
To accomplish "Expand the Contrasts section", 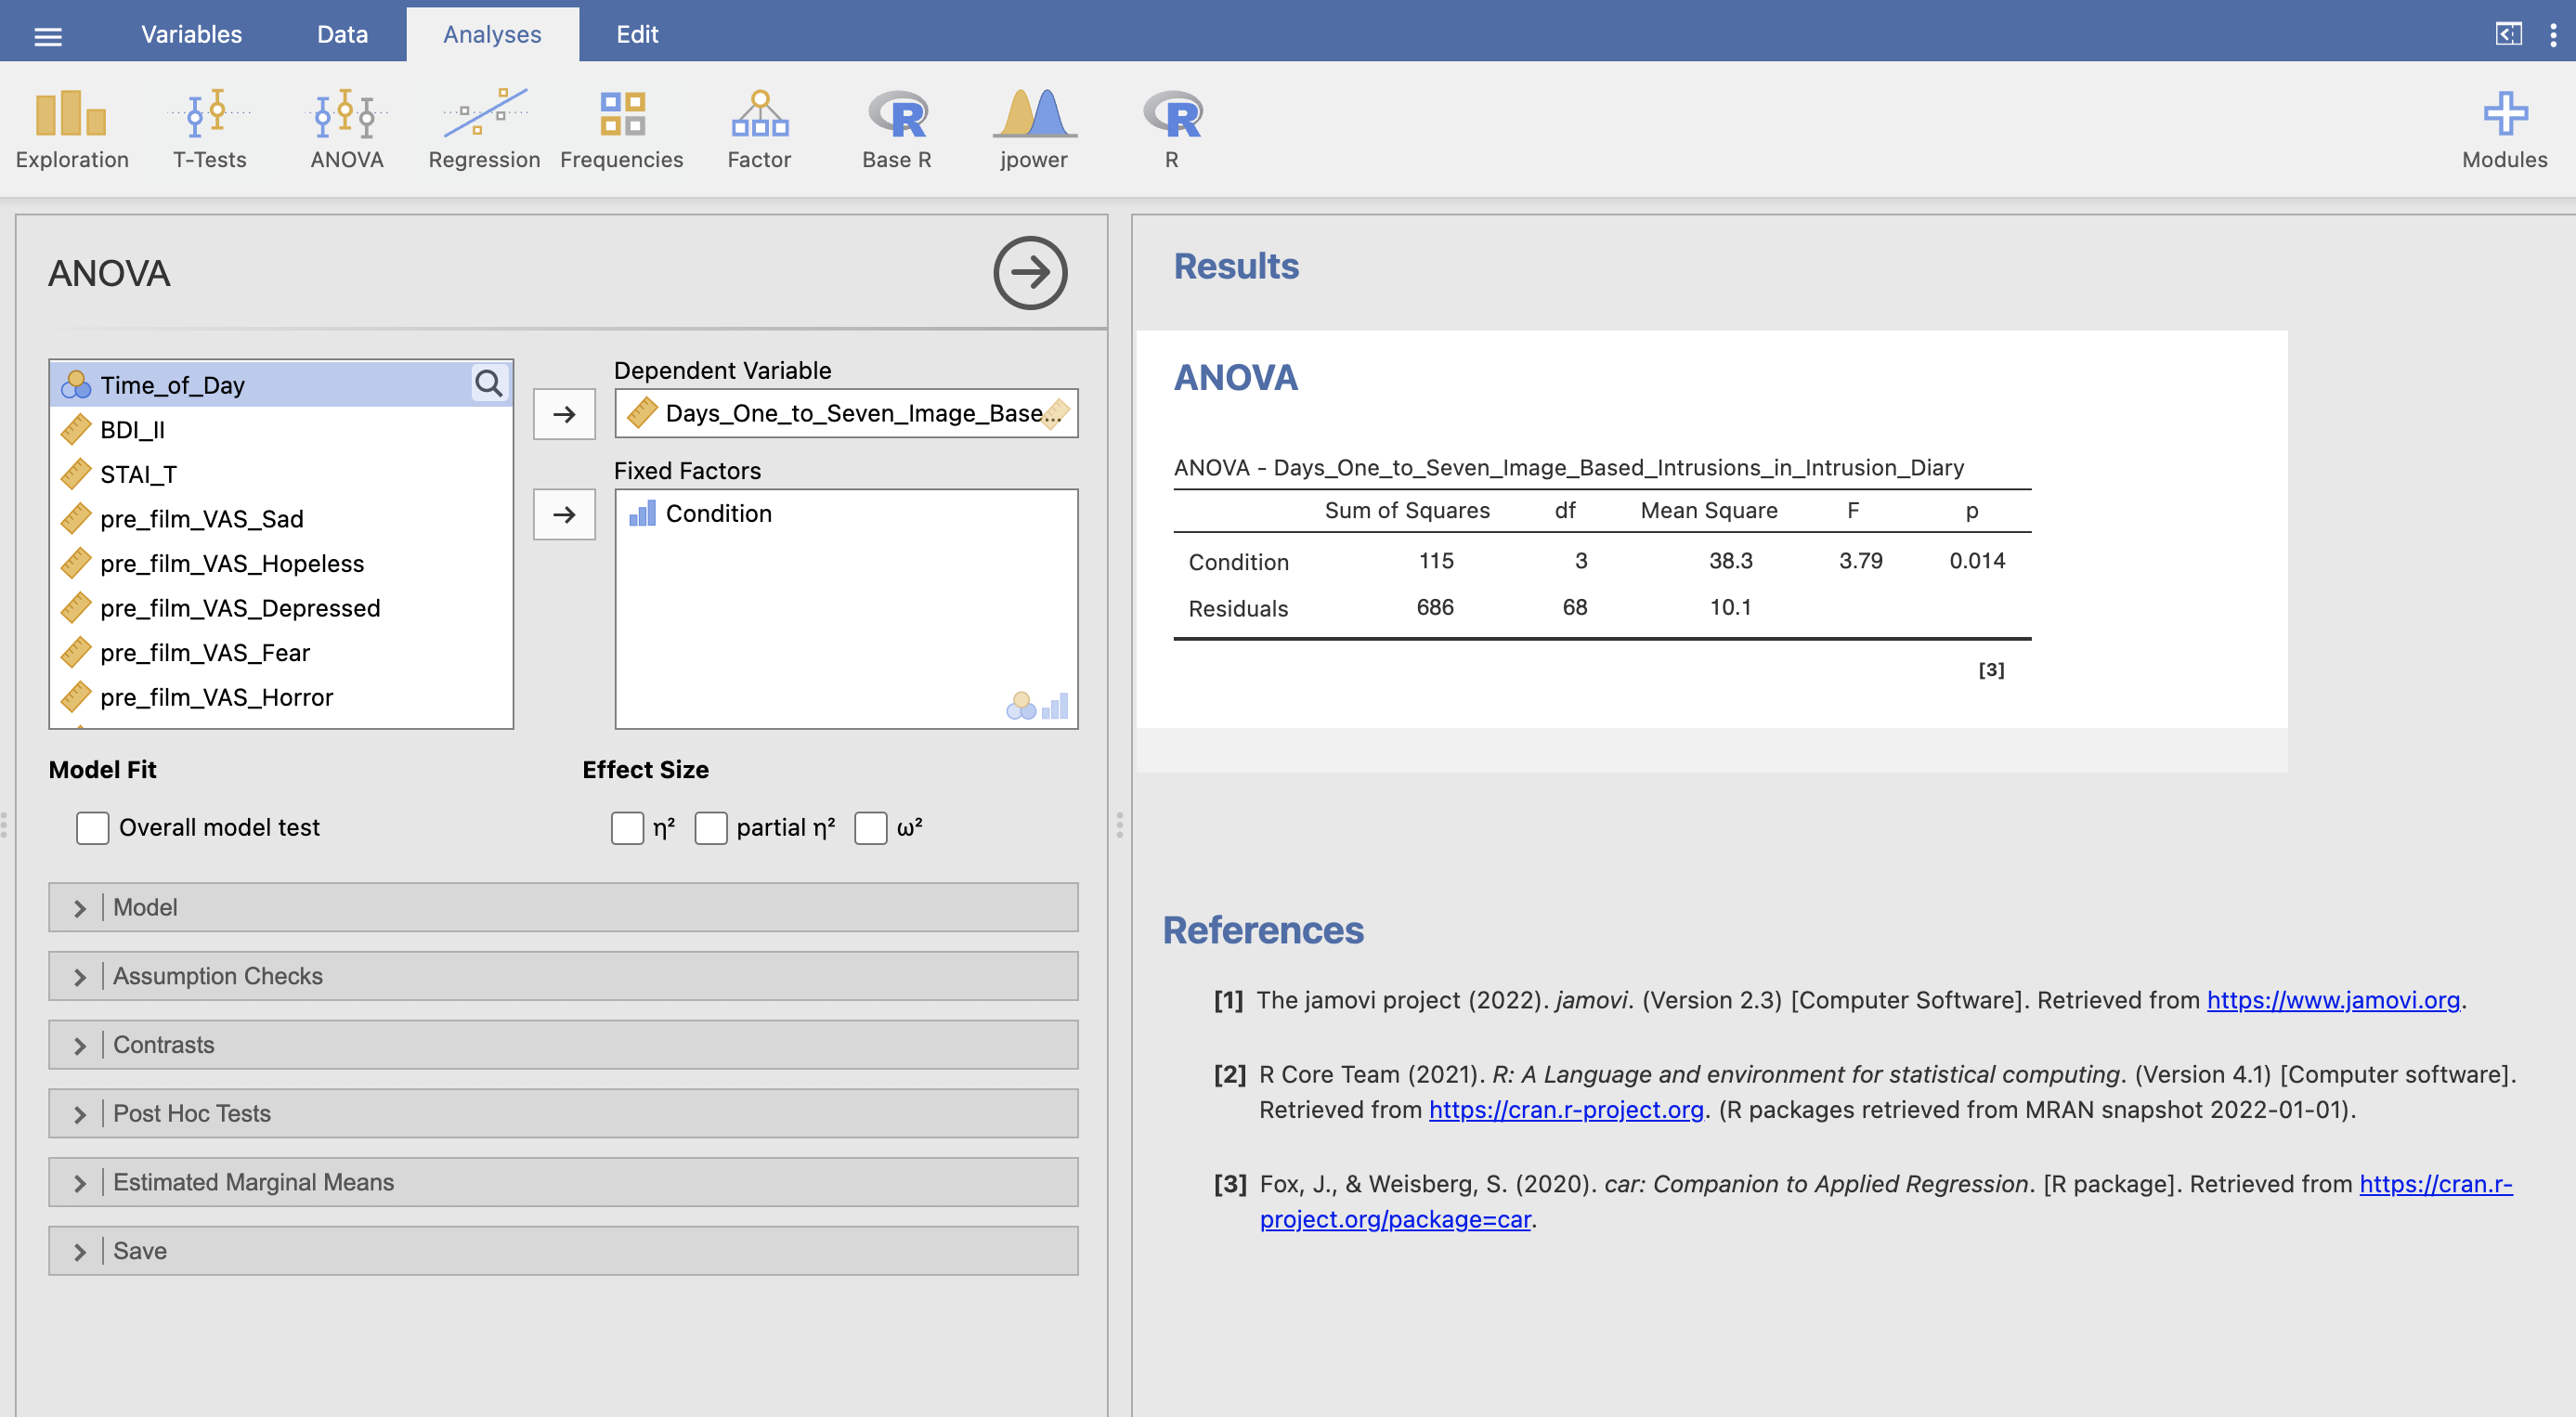I will [563, 1045].
